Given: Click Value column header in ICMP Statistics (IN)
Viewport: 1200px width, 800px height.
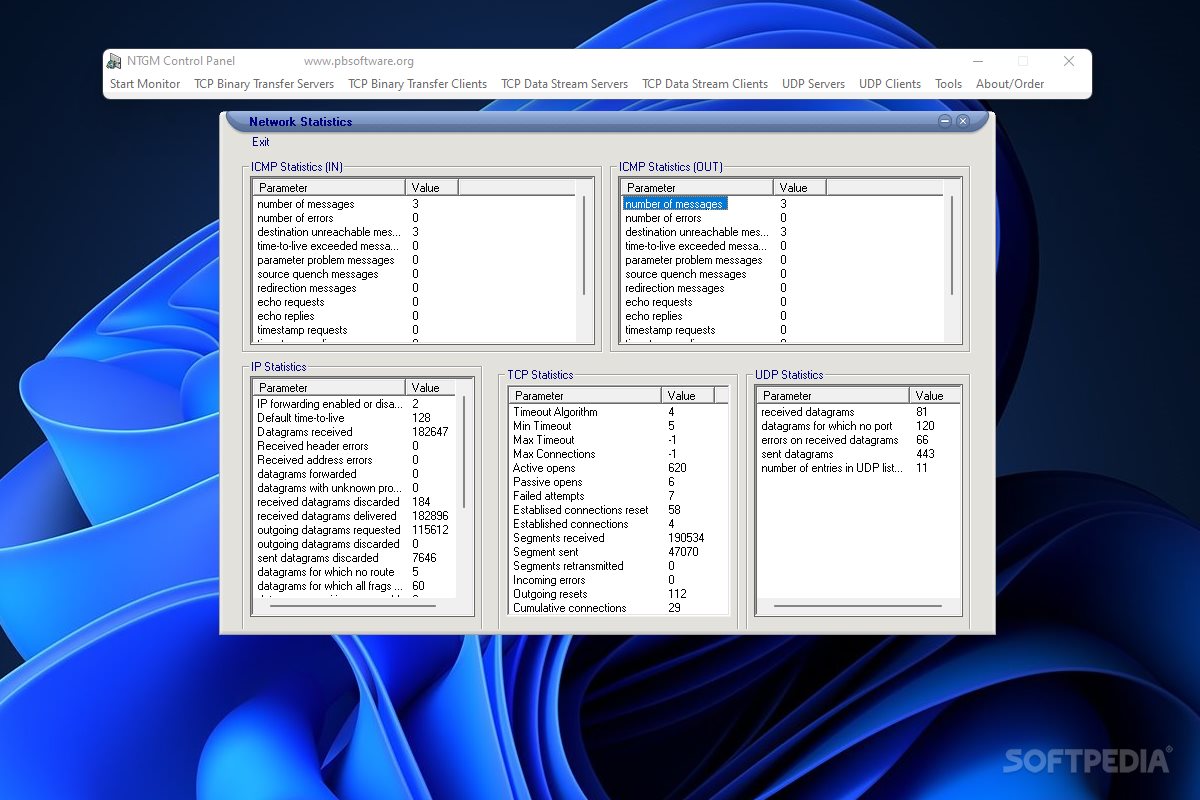Looking at the screenshot, I should (432, 187).
